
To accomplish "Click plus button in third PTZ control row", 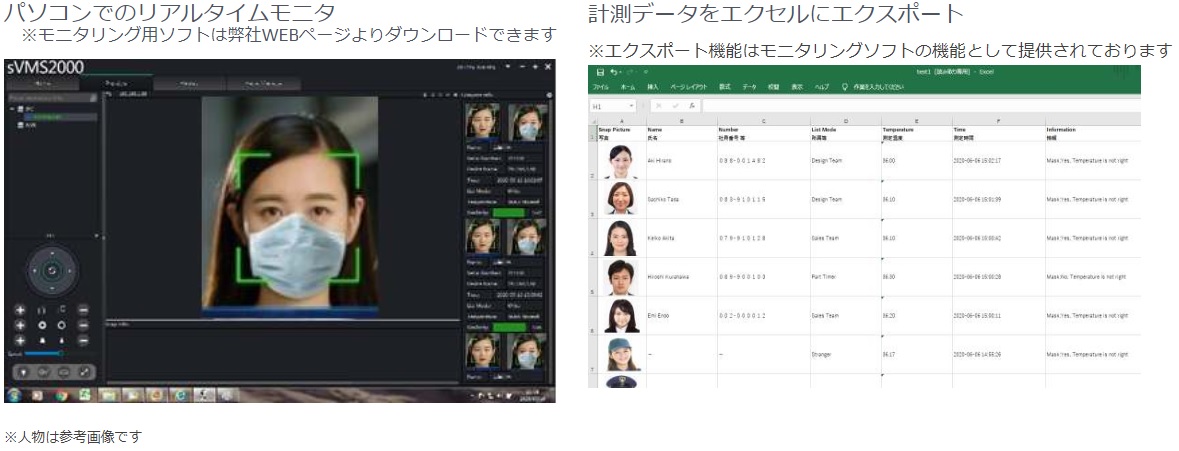I will click(20, 341).
